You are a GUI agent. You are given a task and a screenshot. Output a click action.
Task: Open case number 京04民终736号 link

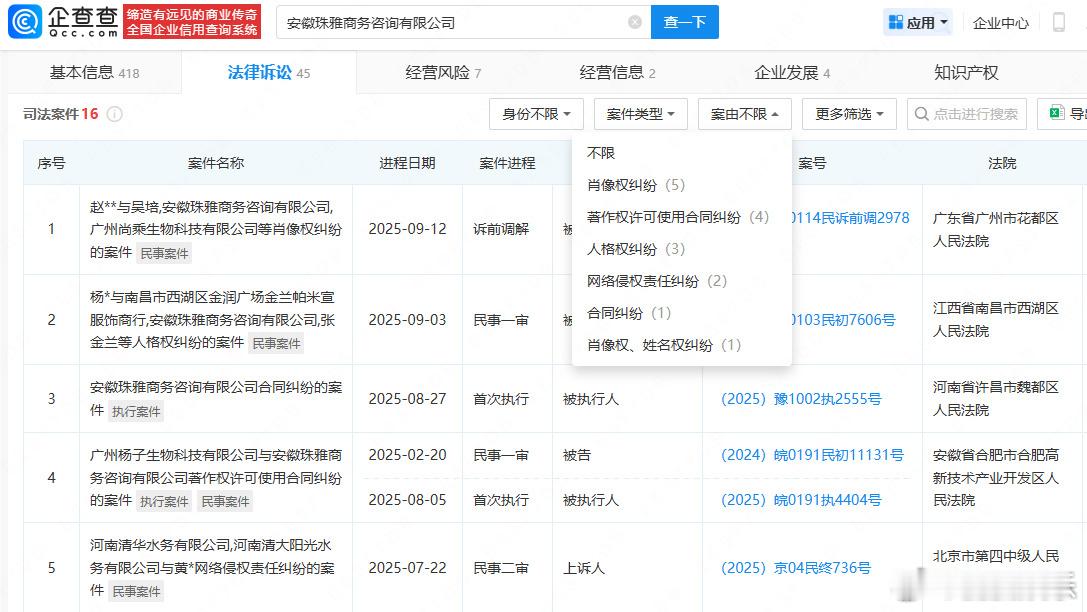click(x=795, y=568)
